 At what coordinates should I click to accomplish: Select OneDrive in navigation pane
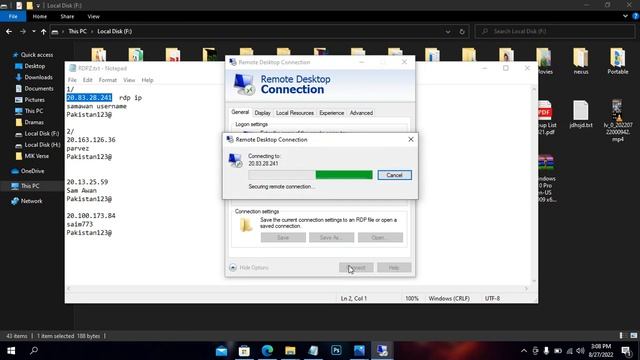pos(28,171)
